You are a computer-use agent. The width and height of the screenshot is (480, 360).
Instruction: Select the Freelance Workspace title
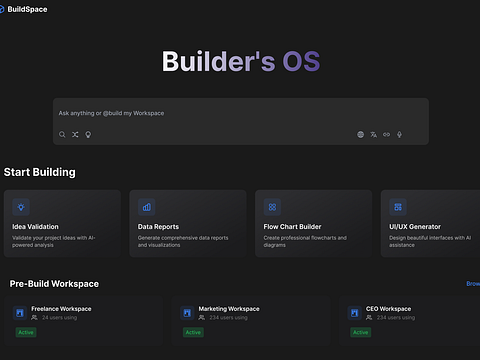pyautogui.click(x=61, y=309)
